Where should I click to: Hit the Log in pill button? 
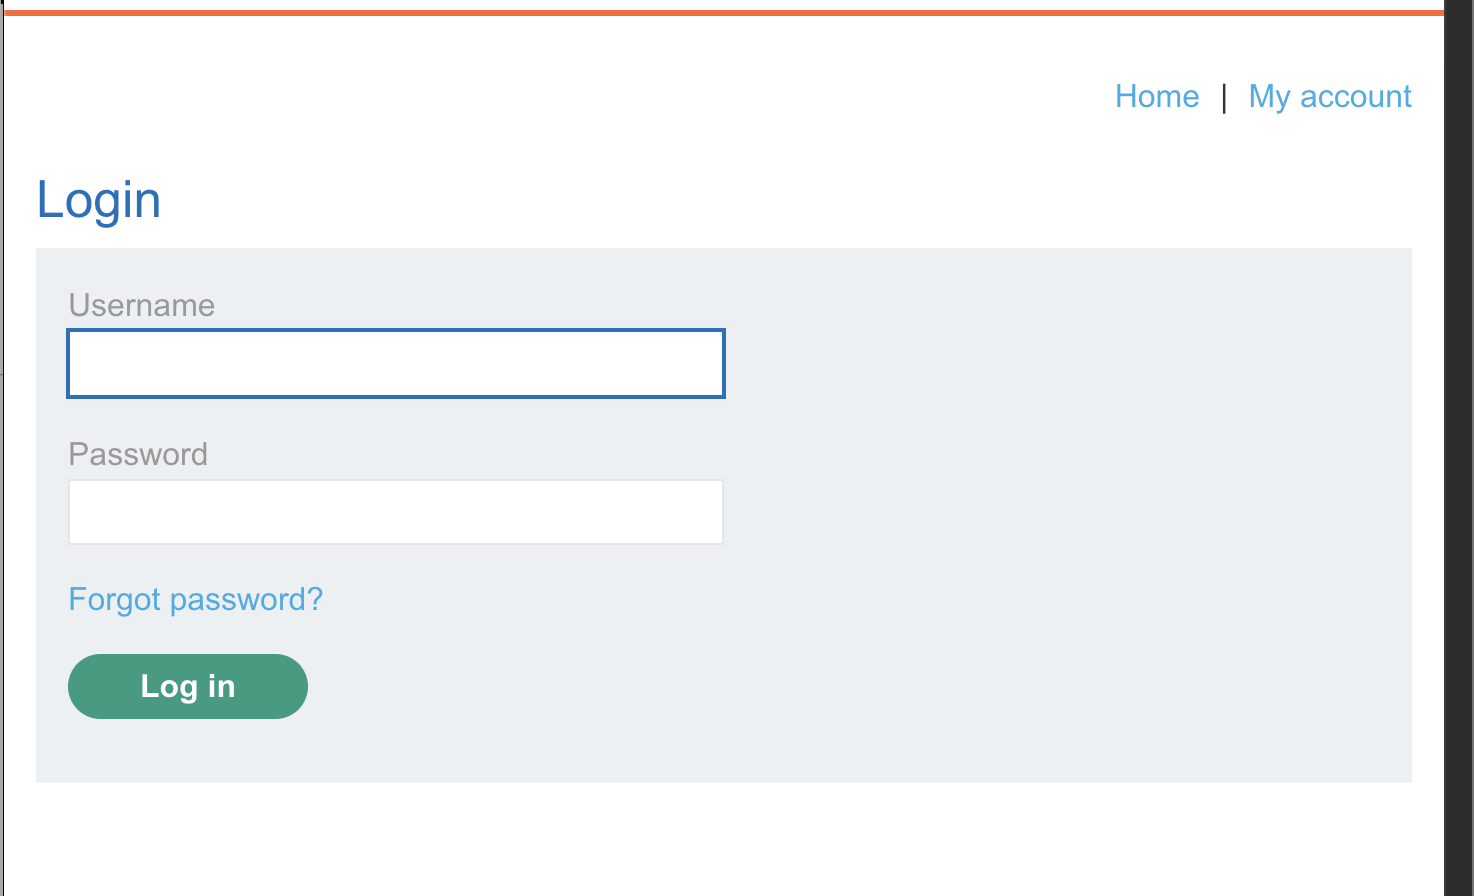pyautogui.click(x=188, y=686)
